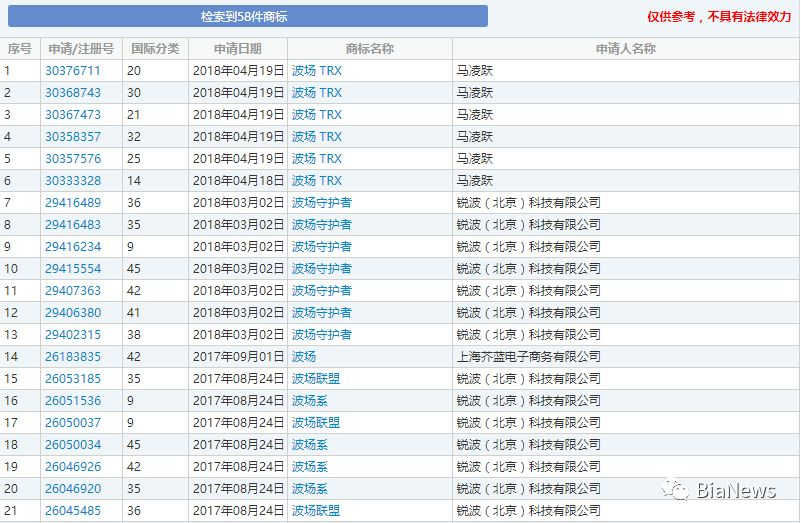Open registration number 26053185
The width and height of the screenshot is (801, 523).
pos(73,378)
